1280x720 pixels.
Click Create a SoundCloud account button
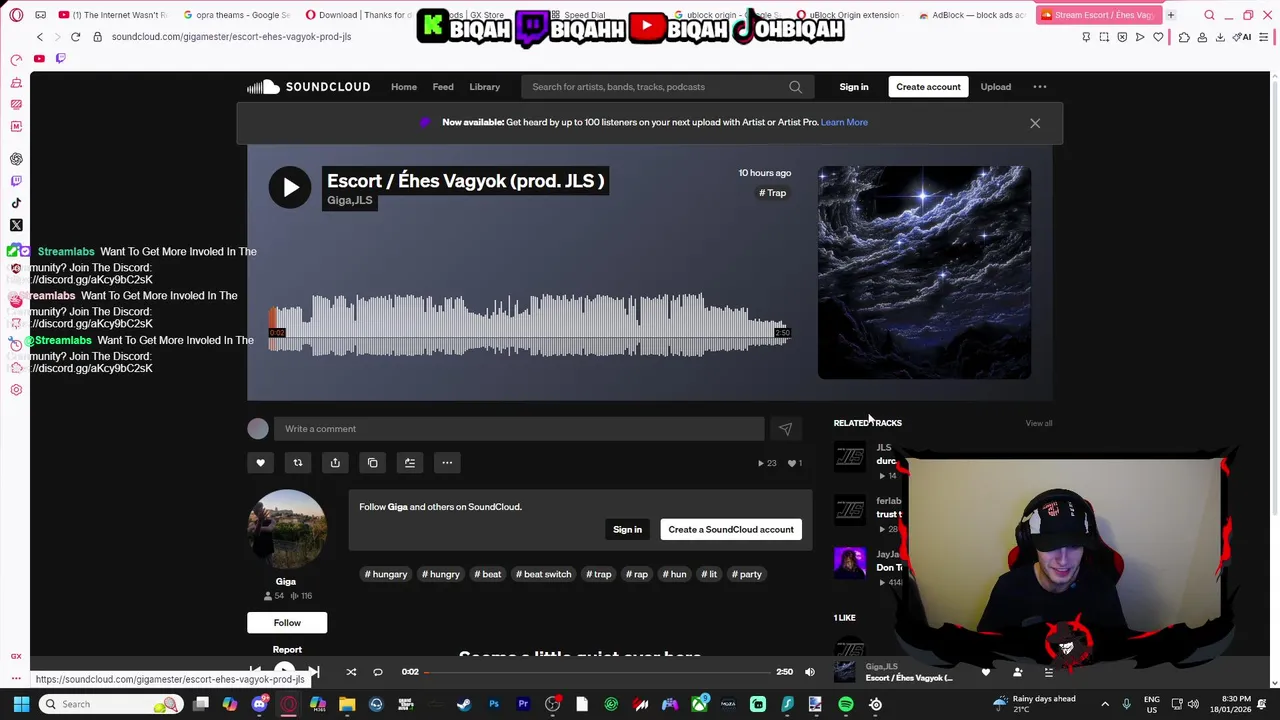point(731,530)
